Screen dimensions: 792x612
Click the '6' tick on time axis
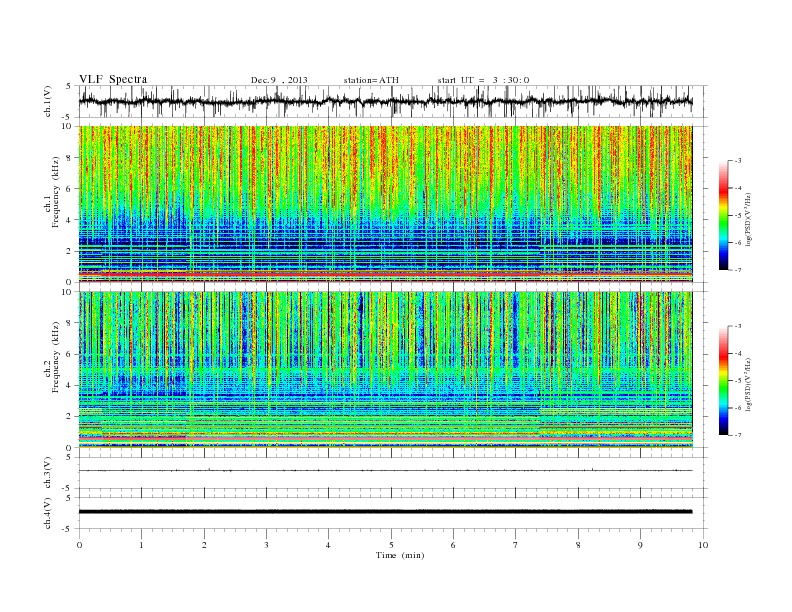(x=453, y=545)
